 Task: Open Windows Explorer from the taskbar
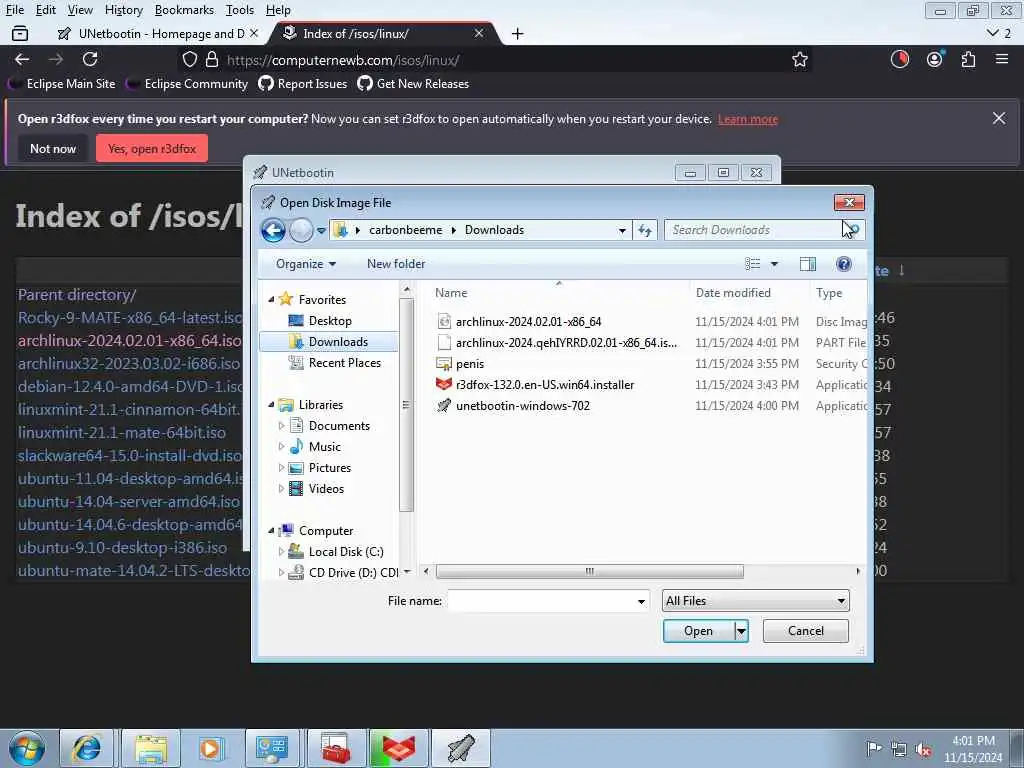(x=150, y=748)
